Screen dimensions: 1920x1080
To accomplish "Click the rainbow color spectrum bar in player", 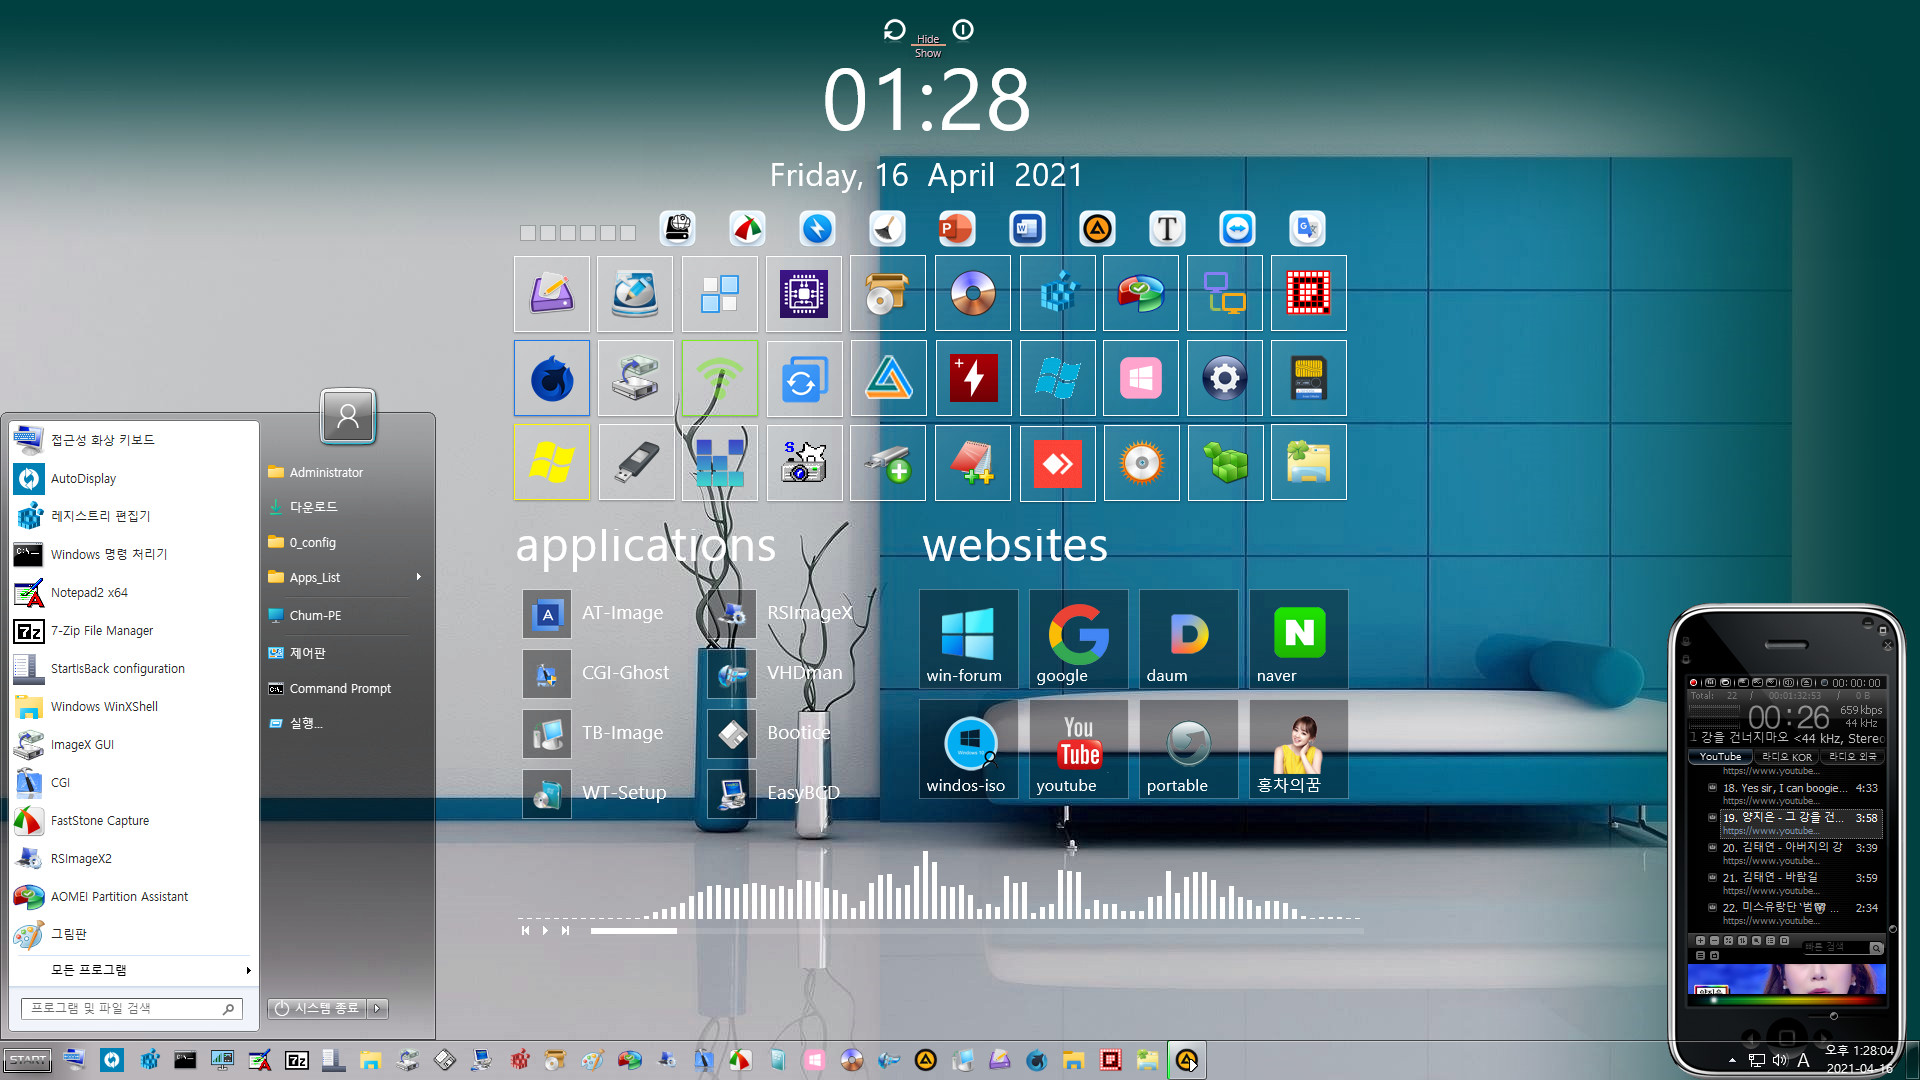I will (1786, 999).
